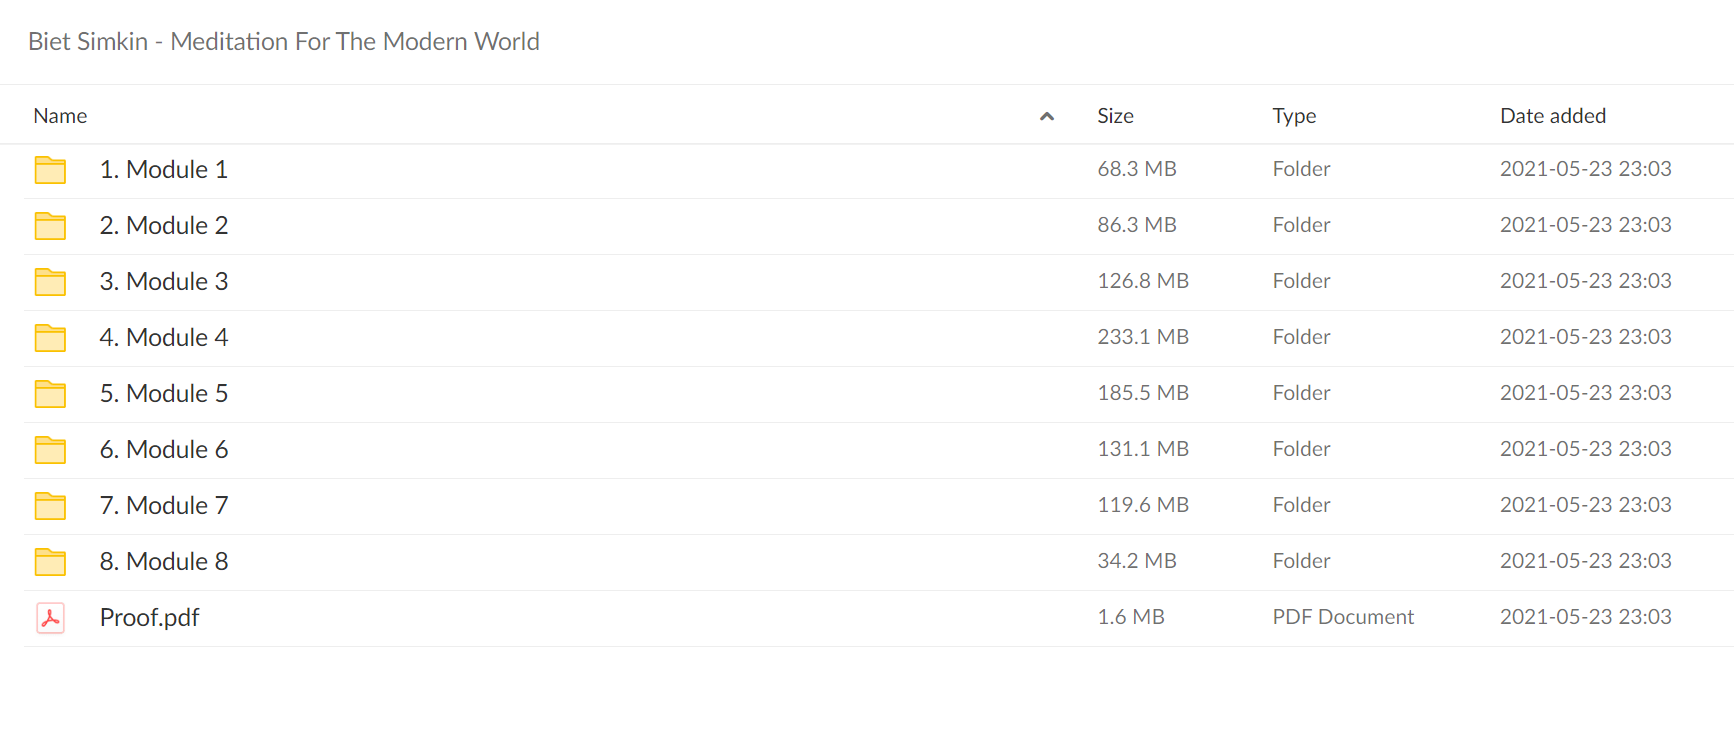Open the 8. Module 8 folder name

pyautogui.click(x=164, y=562)
